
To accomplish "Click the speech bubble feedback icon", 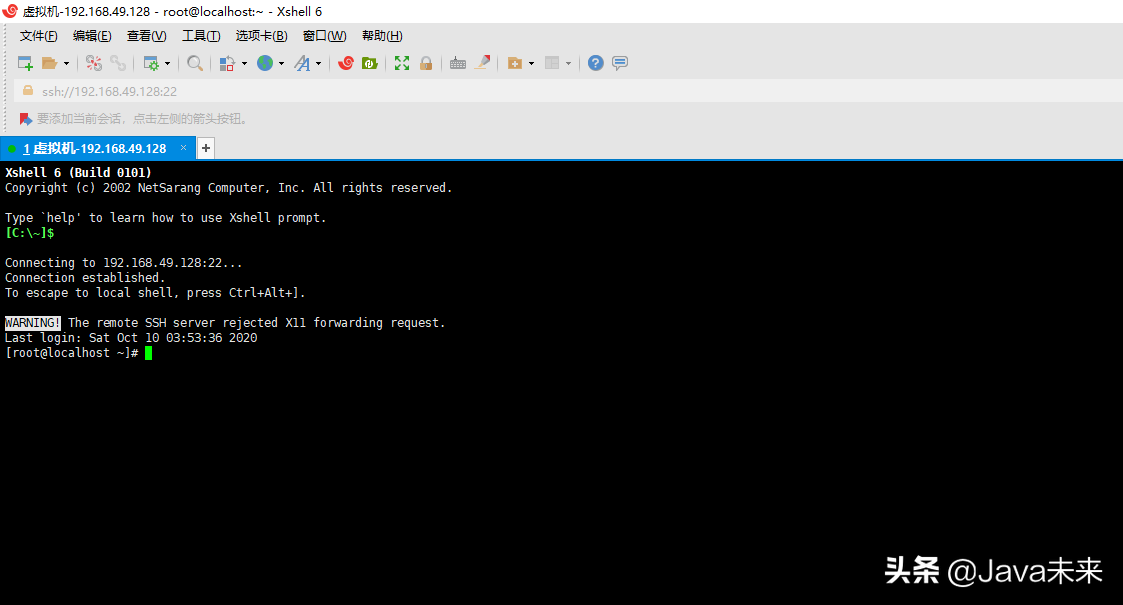I will [x=620, y=63].
